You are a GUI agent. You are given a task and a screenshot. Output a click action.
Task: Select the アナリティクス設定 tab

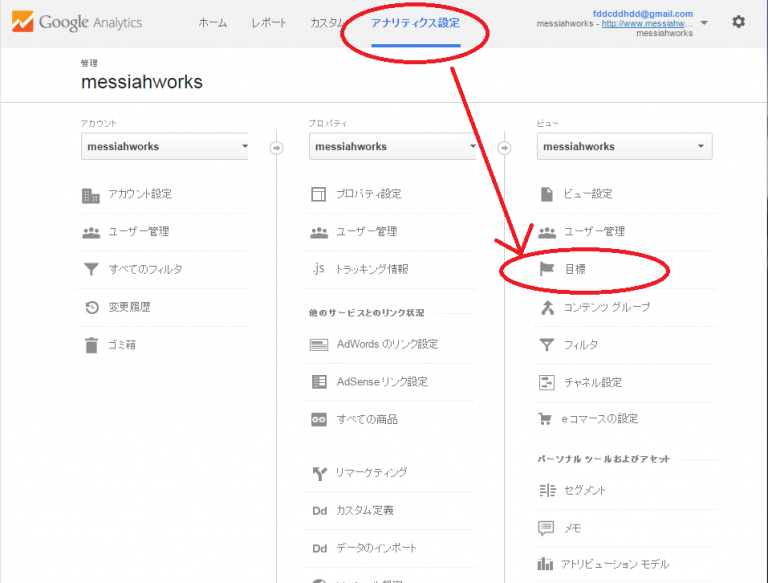pyautogui.click(x=415, y=22)
